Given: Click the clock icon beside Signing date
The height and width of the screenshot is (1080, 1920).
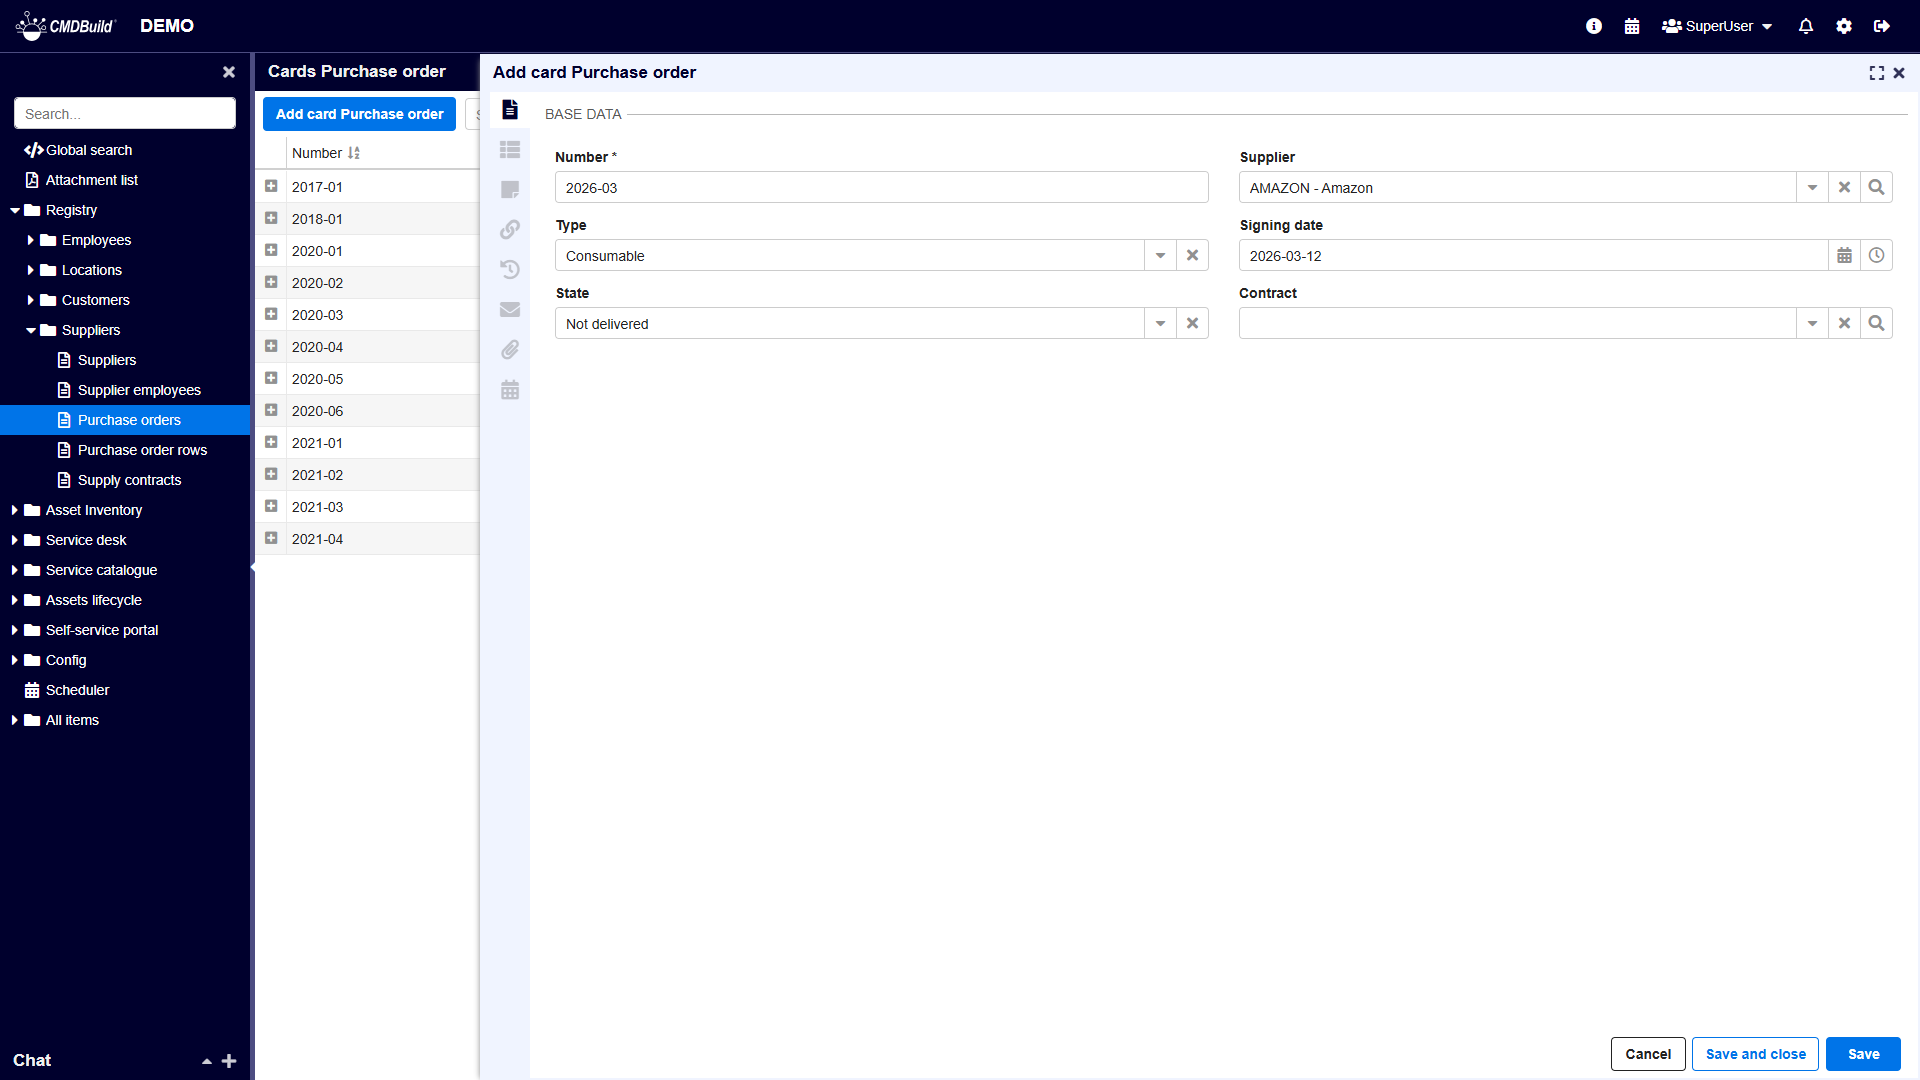Looking at the screenshot, I should coord(1876,256).
